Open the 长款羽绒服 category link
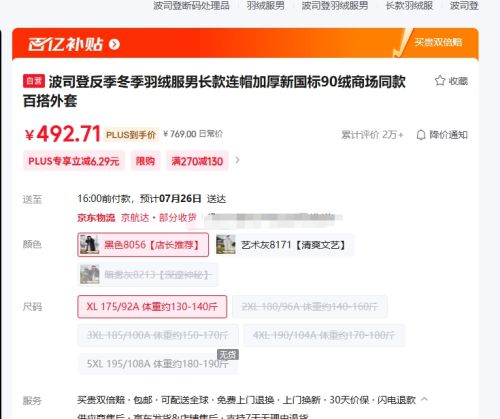 coord(409,6)
